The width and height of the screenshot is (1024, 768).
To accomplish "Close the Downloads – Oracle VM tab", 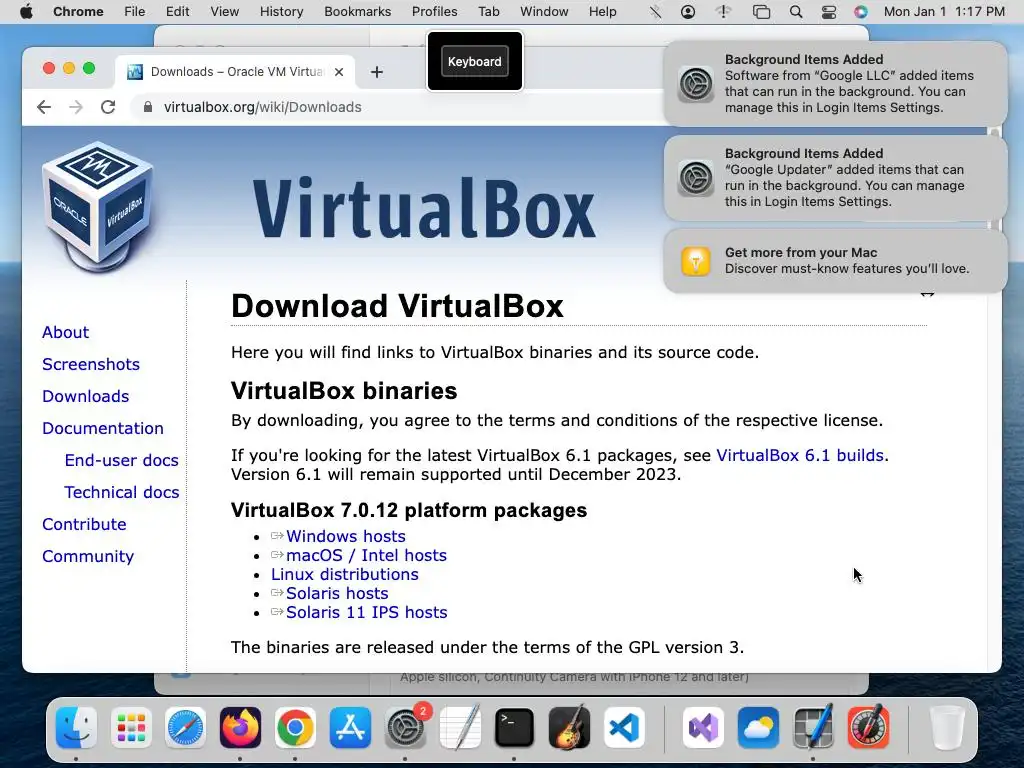I will 339,72.
